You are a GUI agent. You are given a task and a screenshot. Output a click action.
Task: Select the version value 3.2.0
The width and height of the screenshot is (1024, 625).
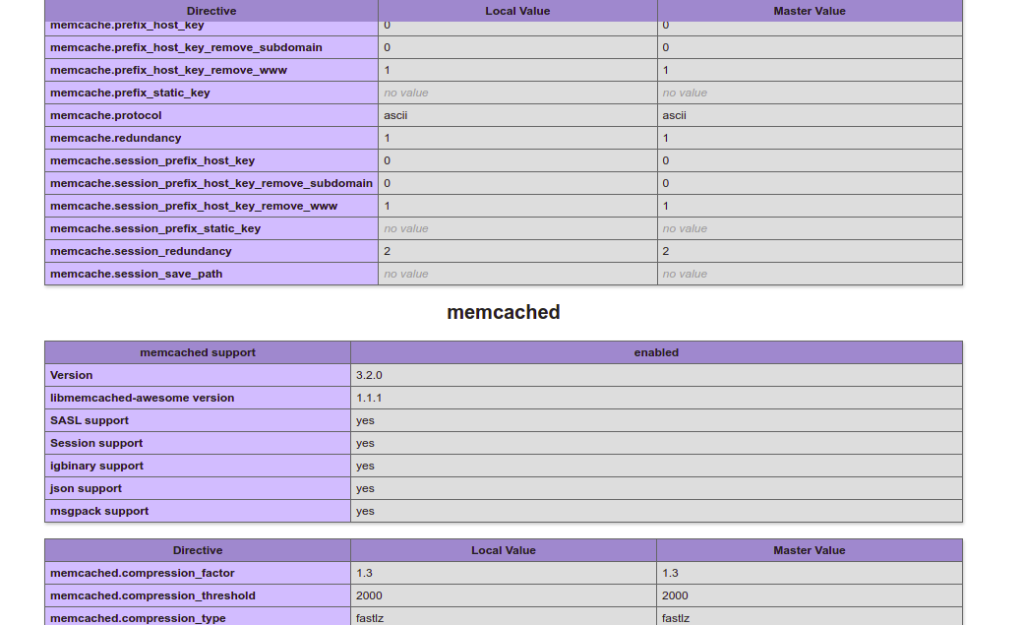369,376
